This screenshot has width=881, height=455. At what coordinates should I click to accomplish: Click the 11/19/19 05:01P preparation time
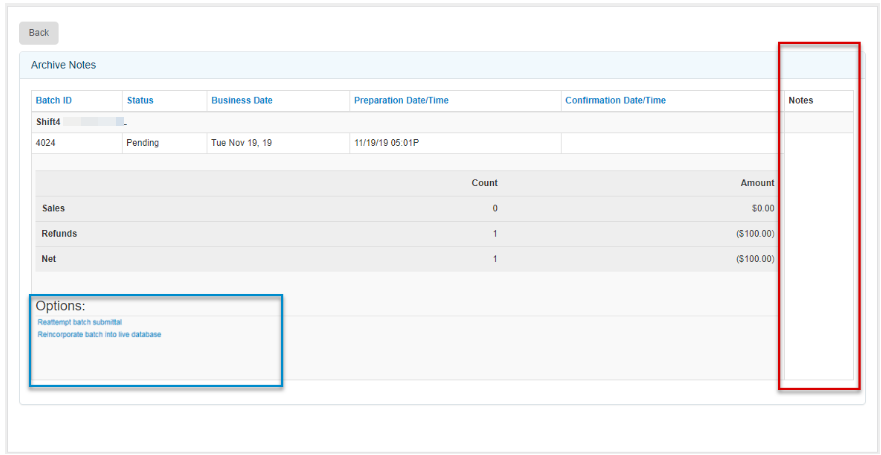click(387, 143)
